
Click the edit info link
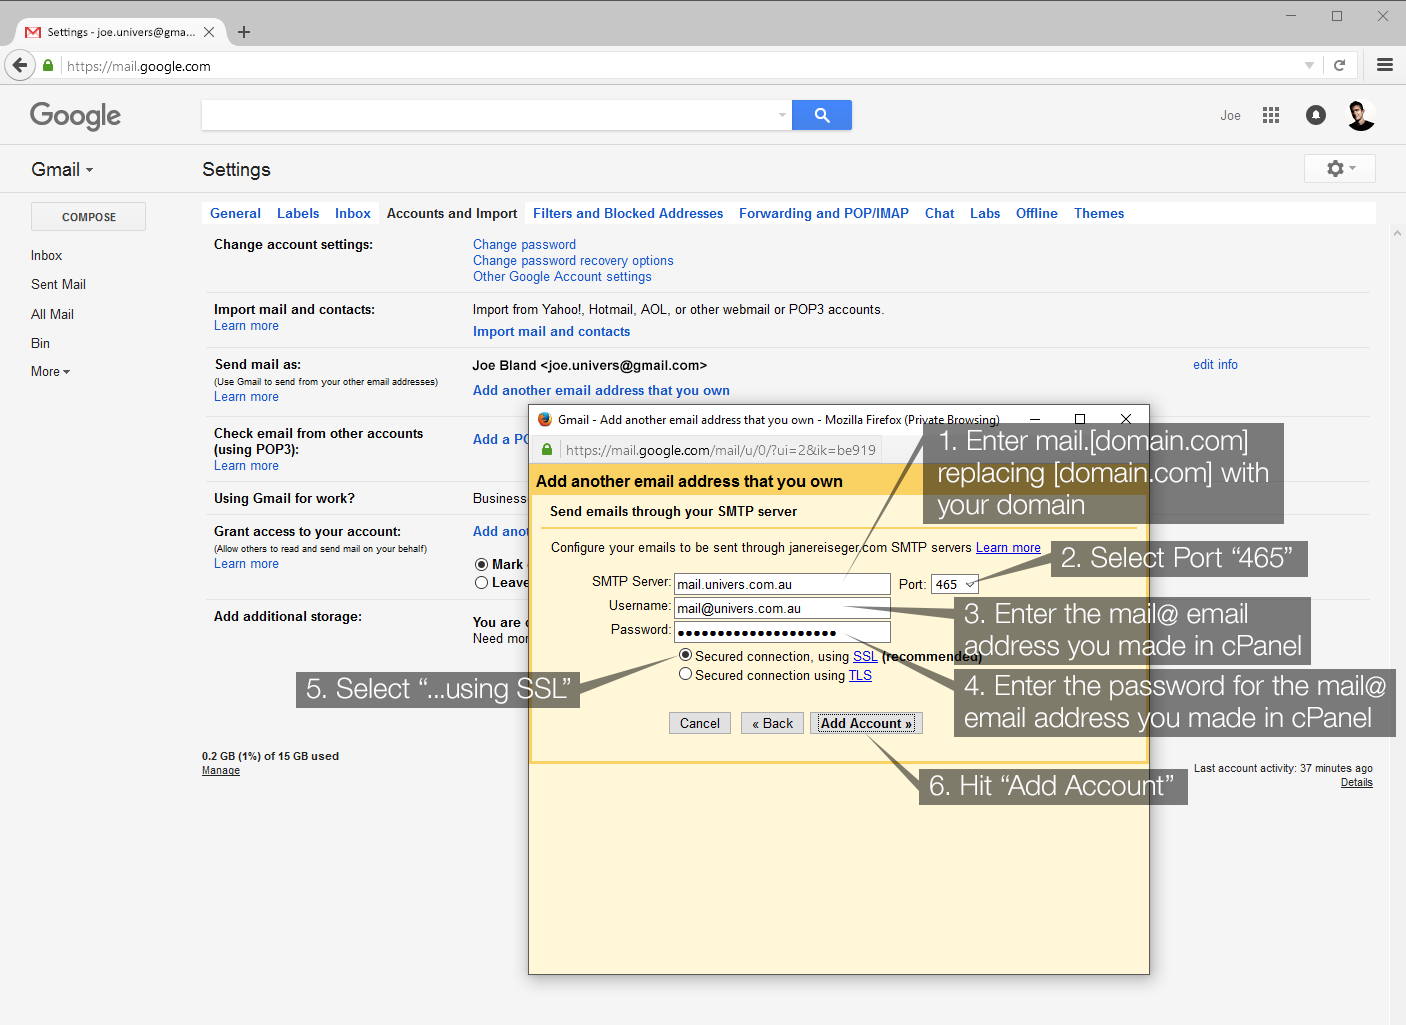pos(1215,364)
